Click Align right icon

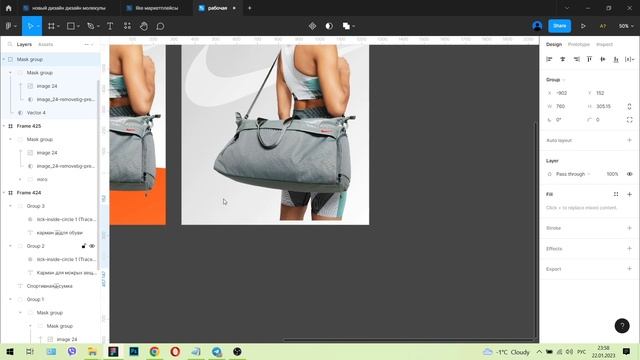[576, 59]
